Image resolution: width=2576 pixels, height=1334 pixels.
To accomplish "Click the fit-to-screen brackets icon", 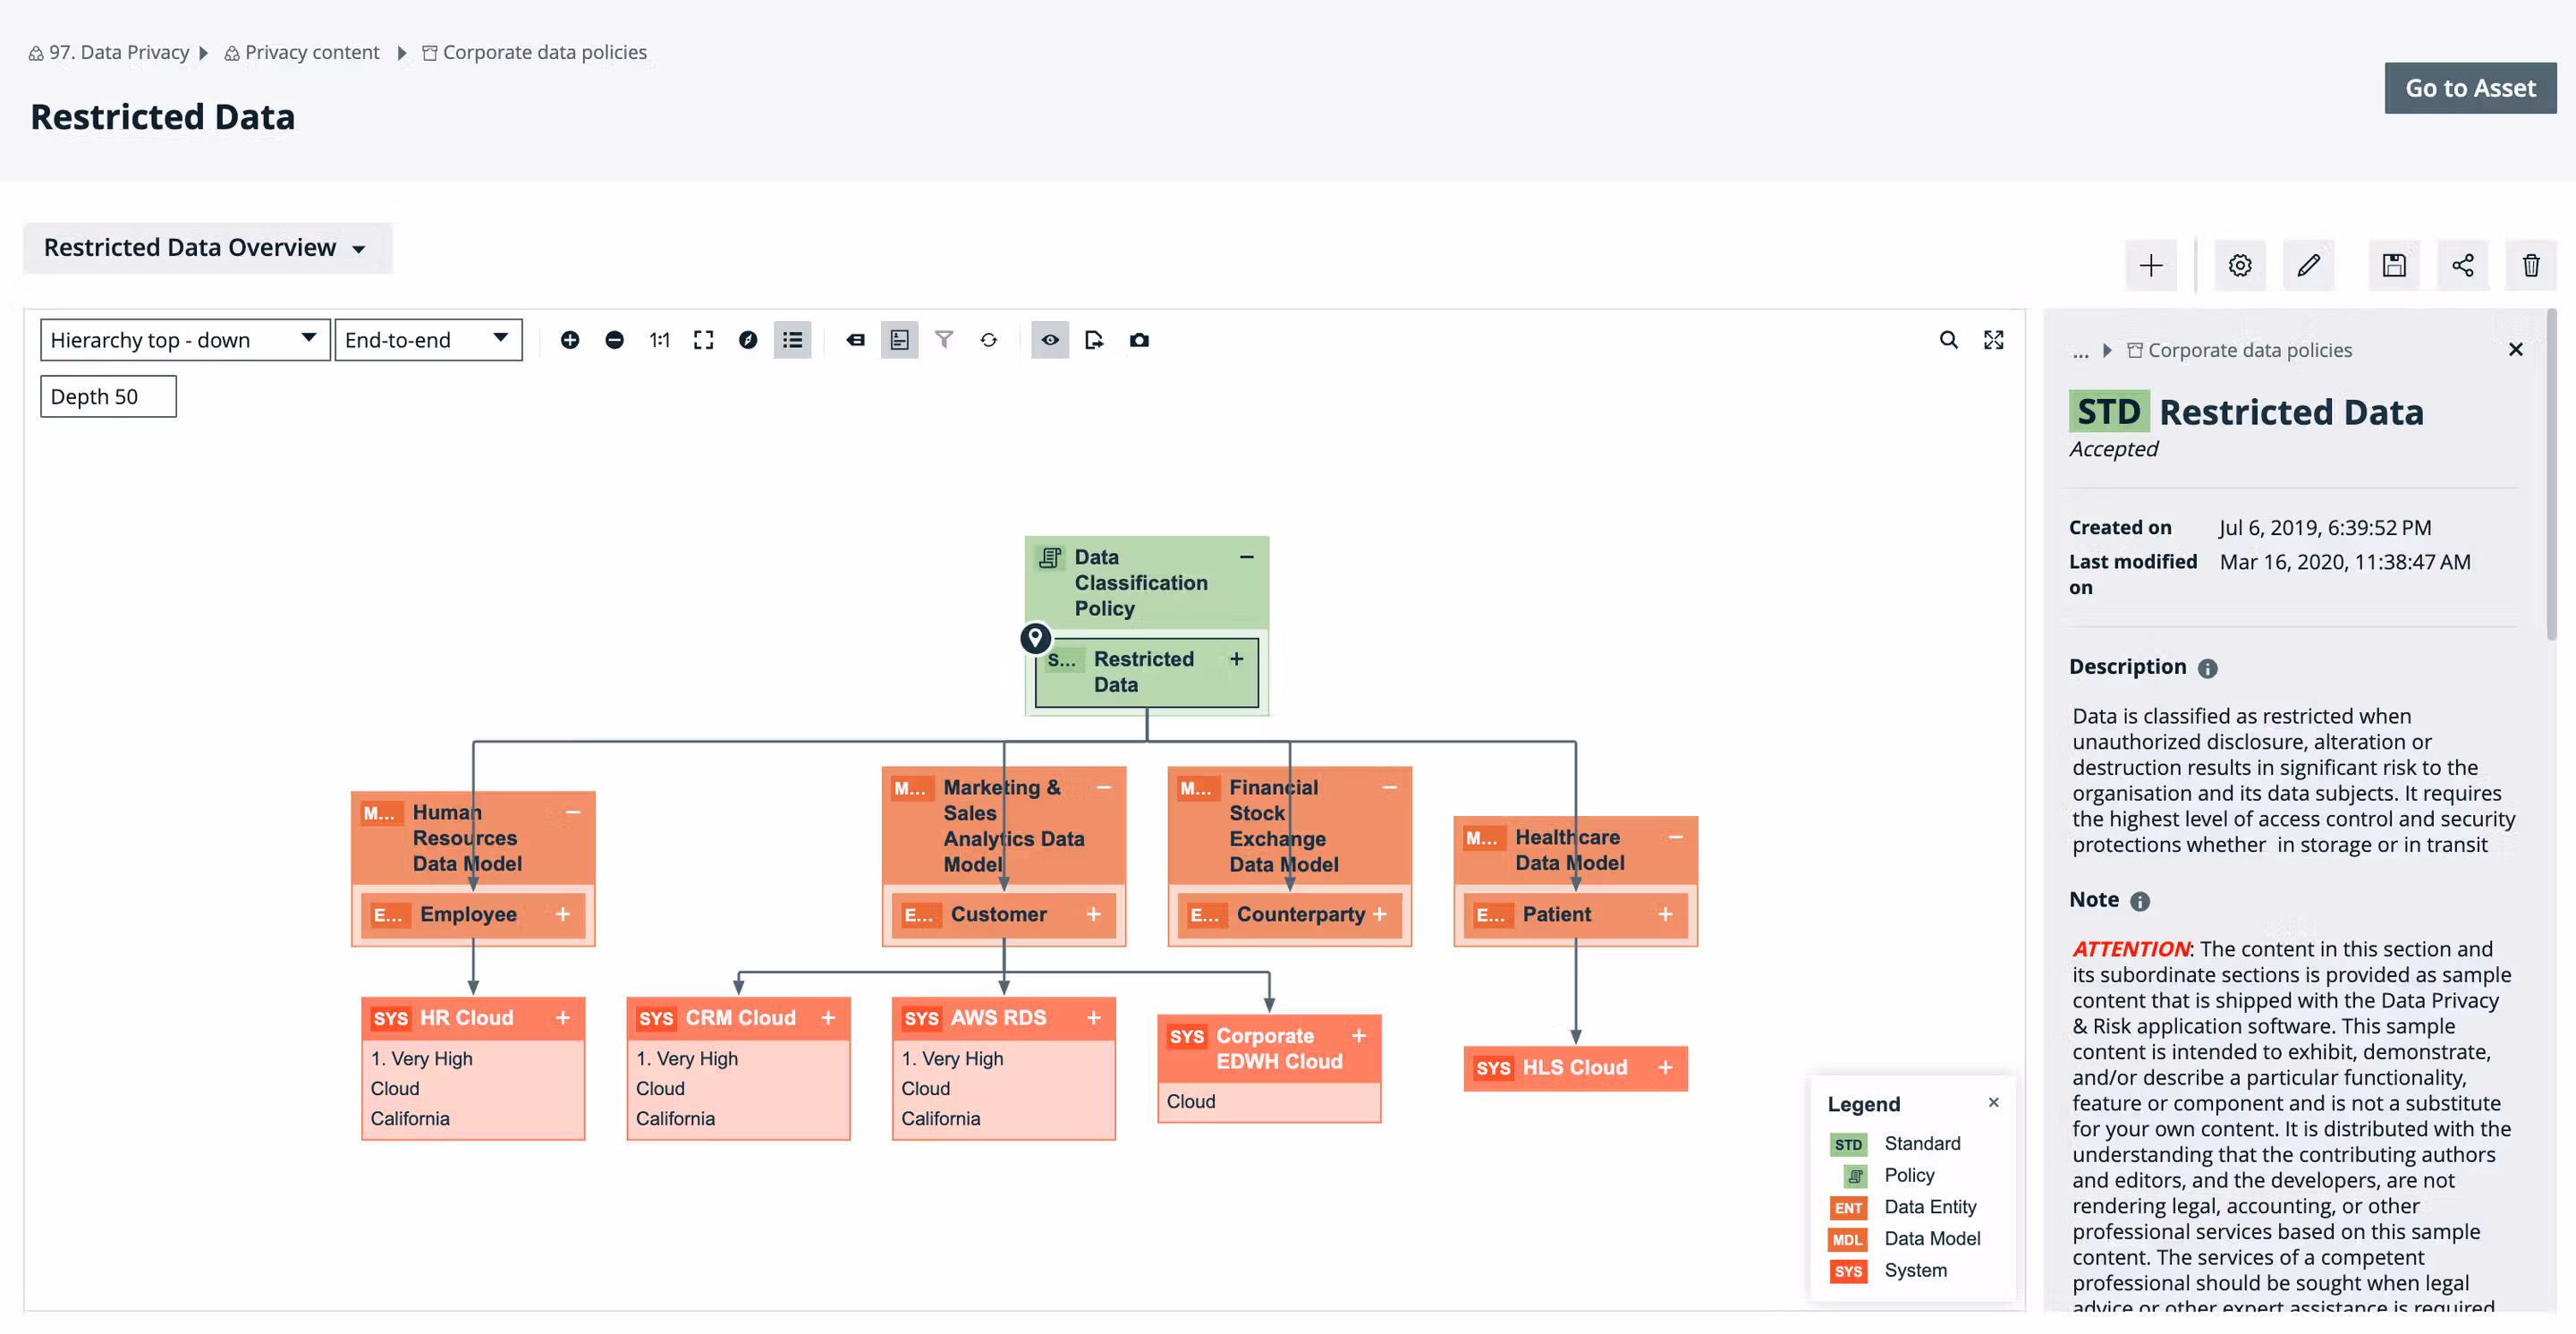I will [x=703, y=340].
